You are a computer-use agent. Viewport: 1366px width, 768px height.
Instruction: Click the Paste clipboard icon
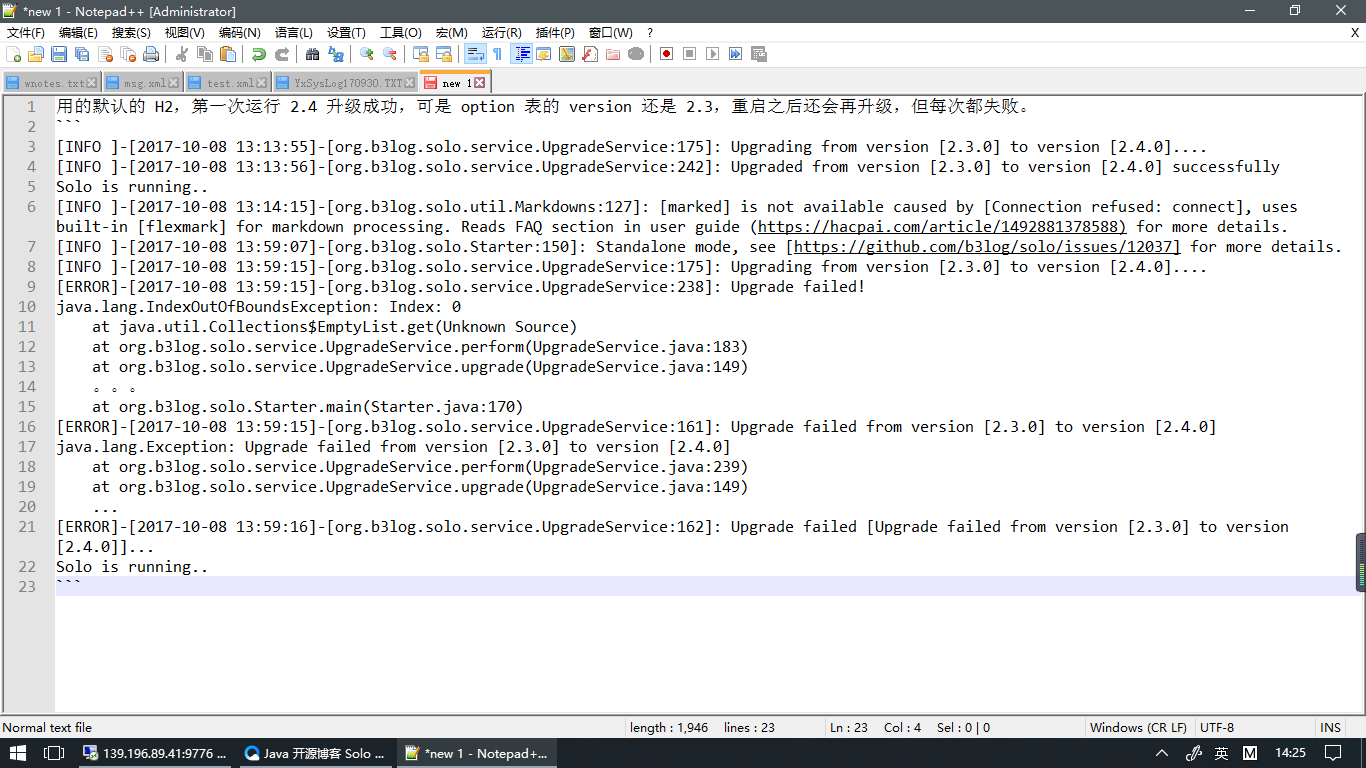228,54
